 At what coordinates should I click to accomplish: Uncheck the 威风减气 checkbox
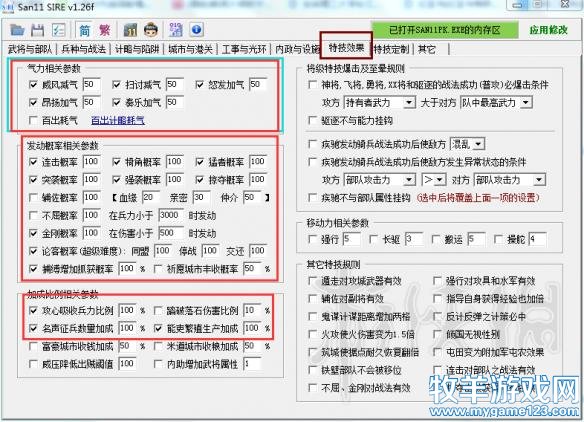pyautogui.click(x=33, y=85)
